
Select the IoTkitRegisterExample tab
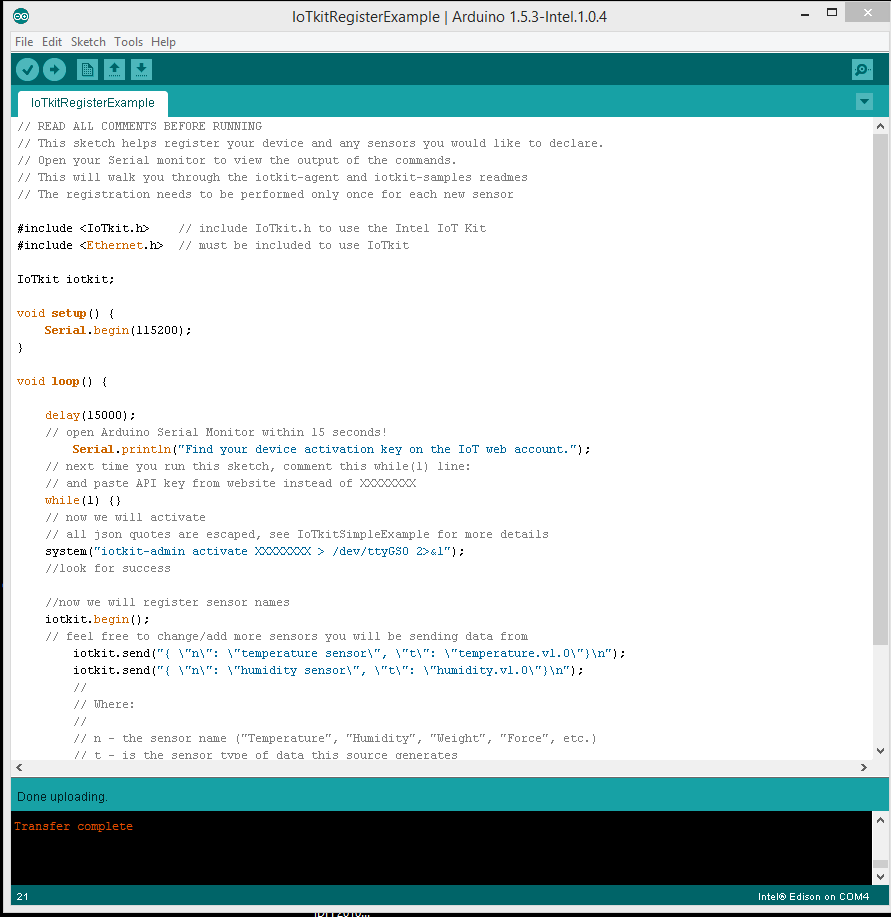[x=93, y=103]
